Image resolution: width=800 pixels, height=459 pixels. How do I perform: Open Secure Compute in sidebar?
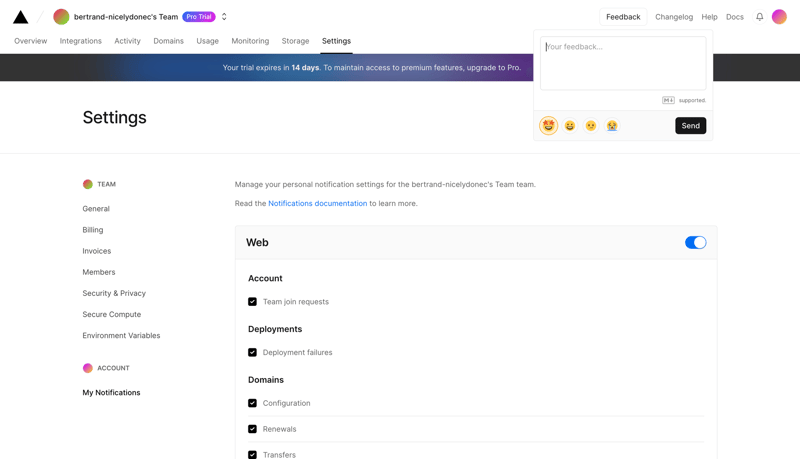point(112,315)
